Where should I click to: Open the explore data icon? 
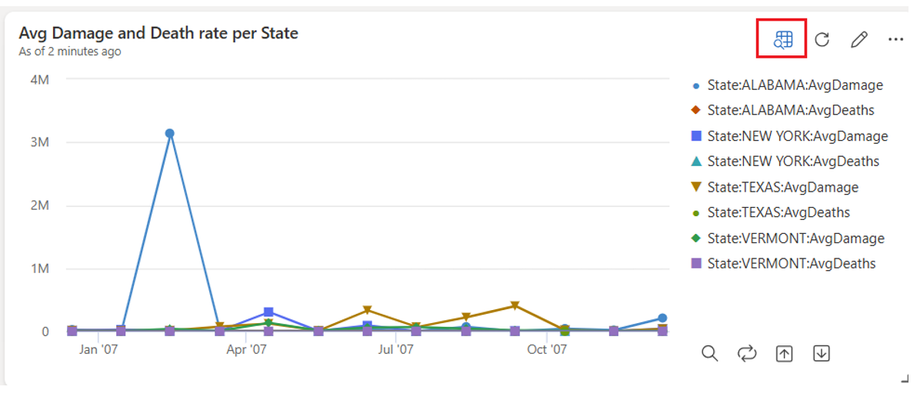tap(782, 39)
